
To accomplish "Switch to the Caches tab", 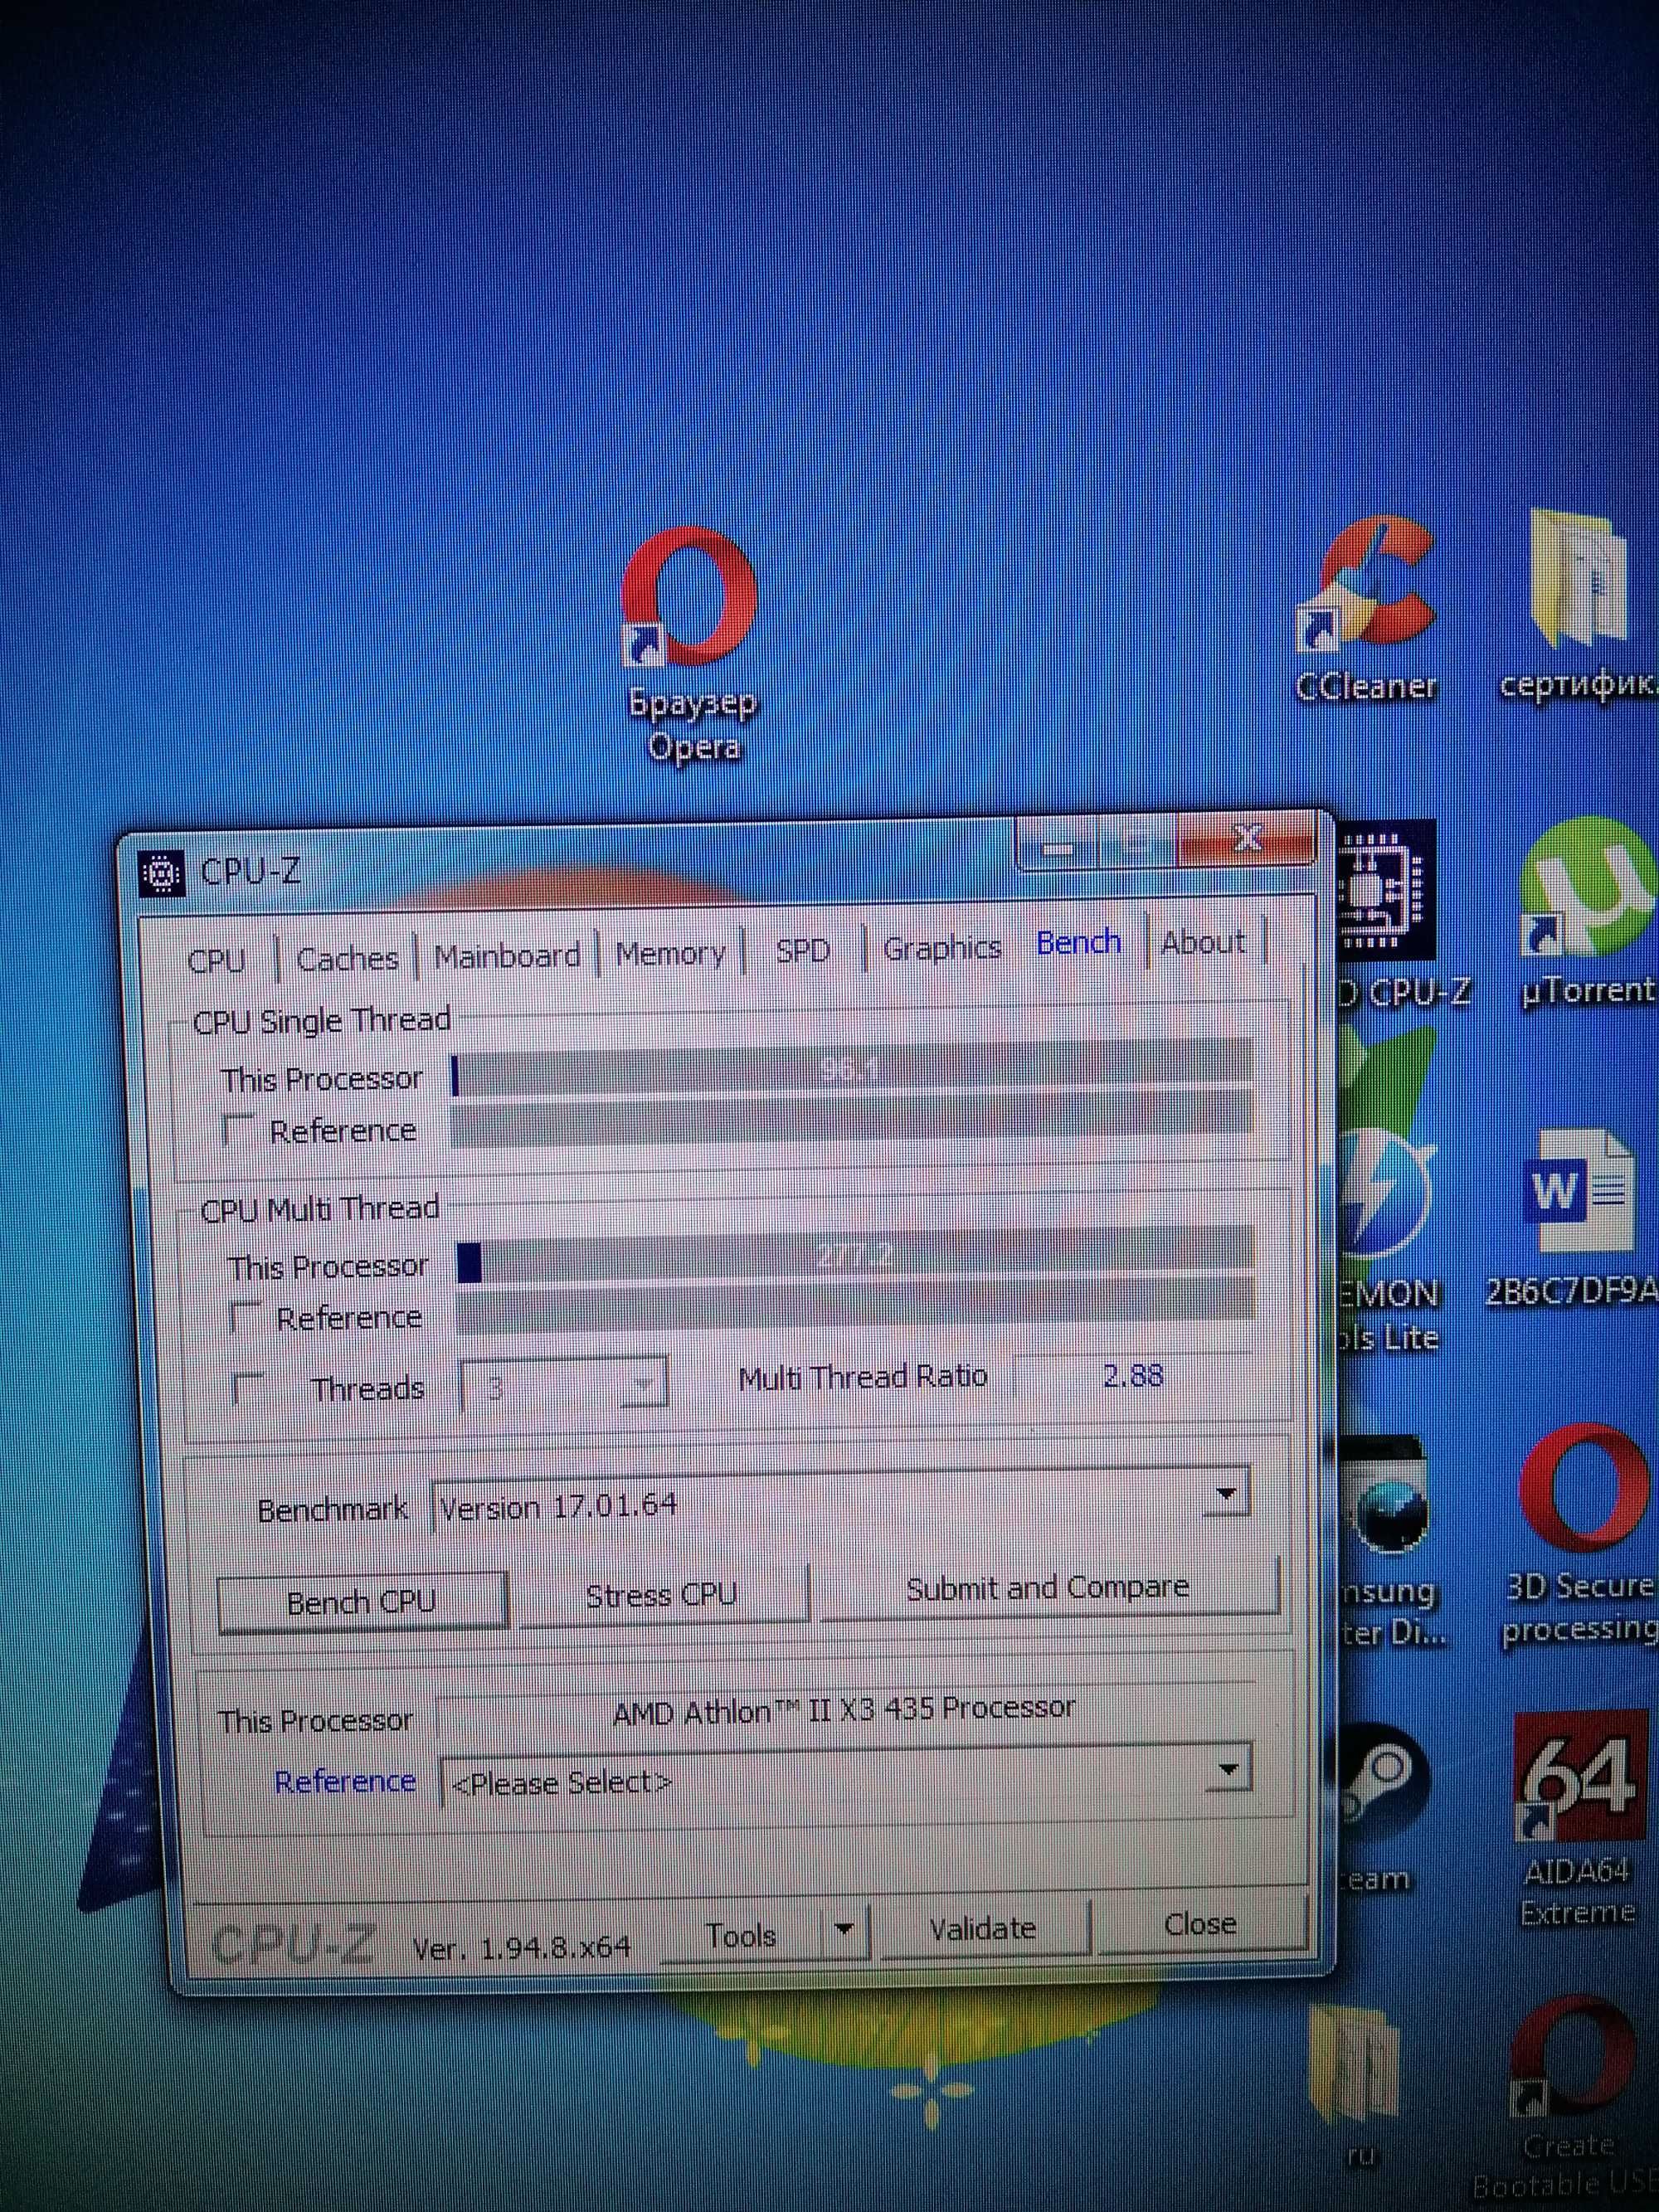I will click(347, 958).
